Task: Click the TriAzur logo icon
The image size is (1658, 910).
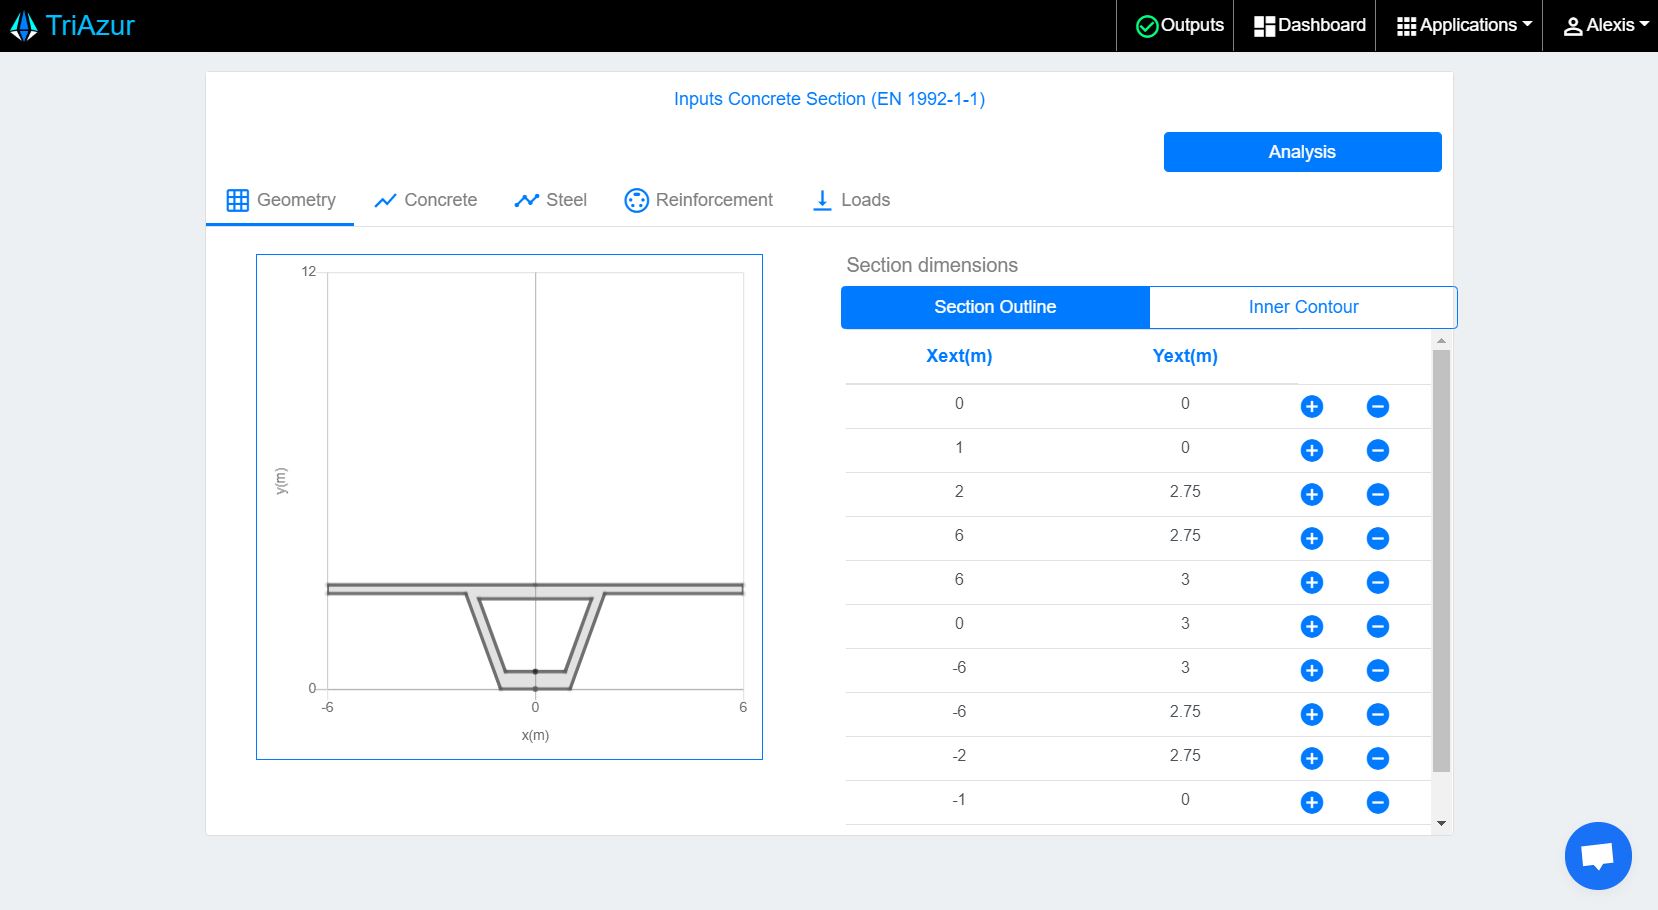Action: click(x=24, y=26)
